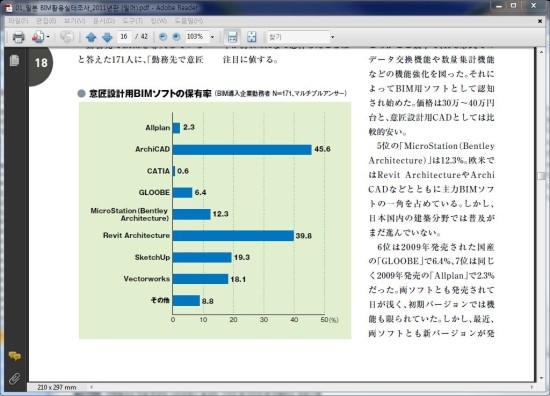The height and width of the screenshot is (396, 550).
Task: Open Attachments paperclip panel
Action: [x=14, y=378]
